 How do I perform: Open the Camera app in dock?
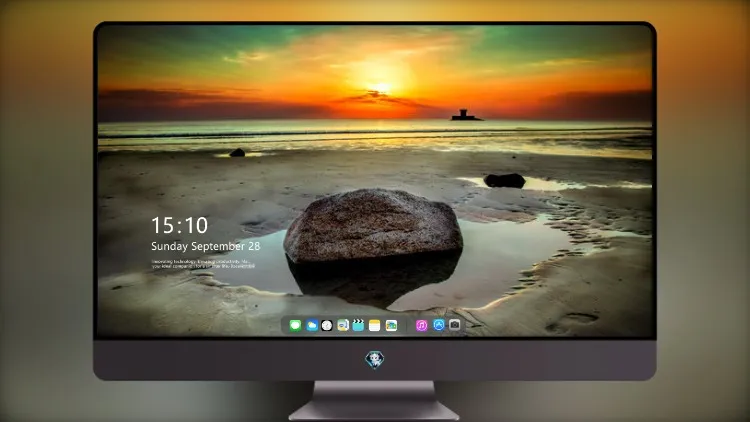(455, 325)
